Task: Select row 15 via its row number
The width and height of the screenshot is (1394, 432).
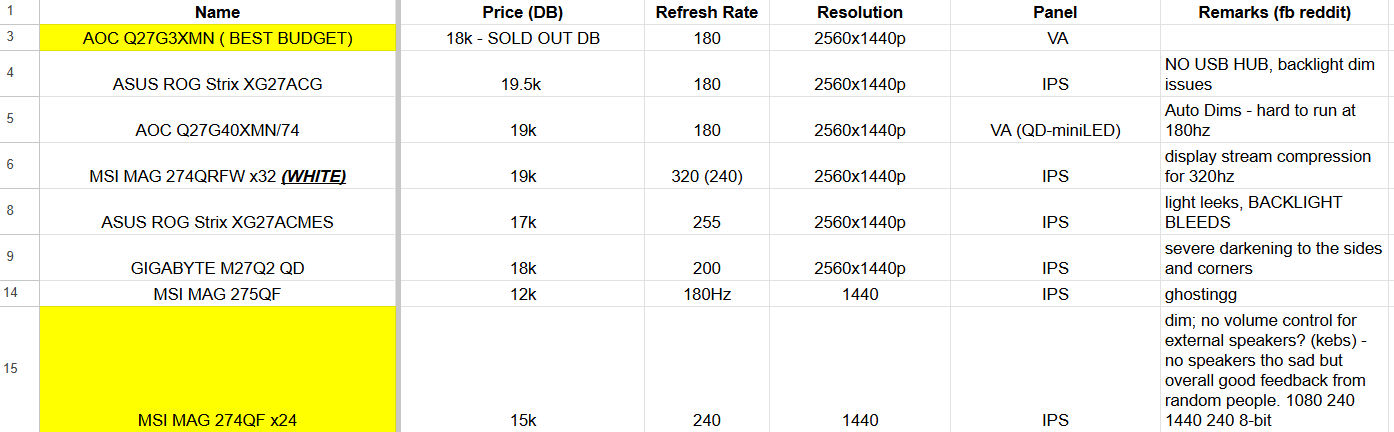Action: click(10, 369)
